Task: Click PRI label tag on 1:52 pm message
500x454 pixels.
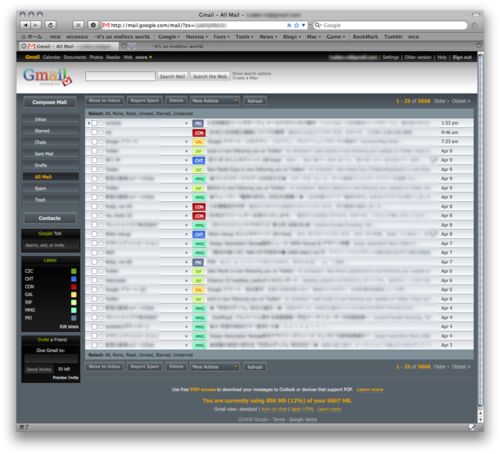Action: [198, 123]
